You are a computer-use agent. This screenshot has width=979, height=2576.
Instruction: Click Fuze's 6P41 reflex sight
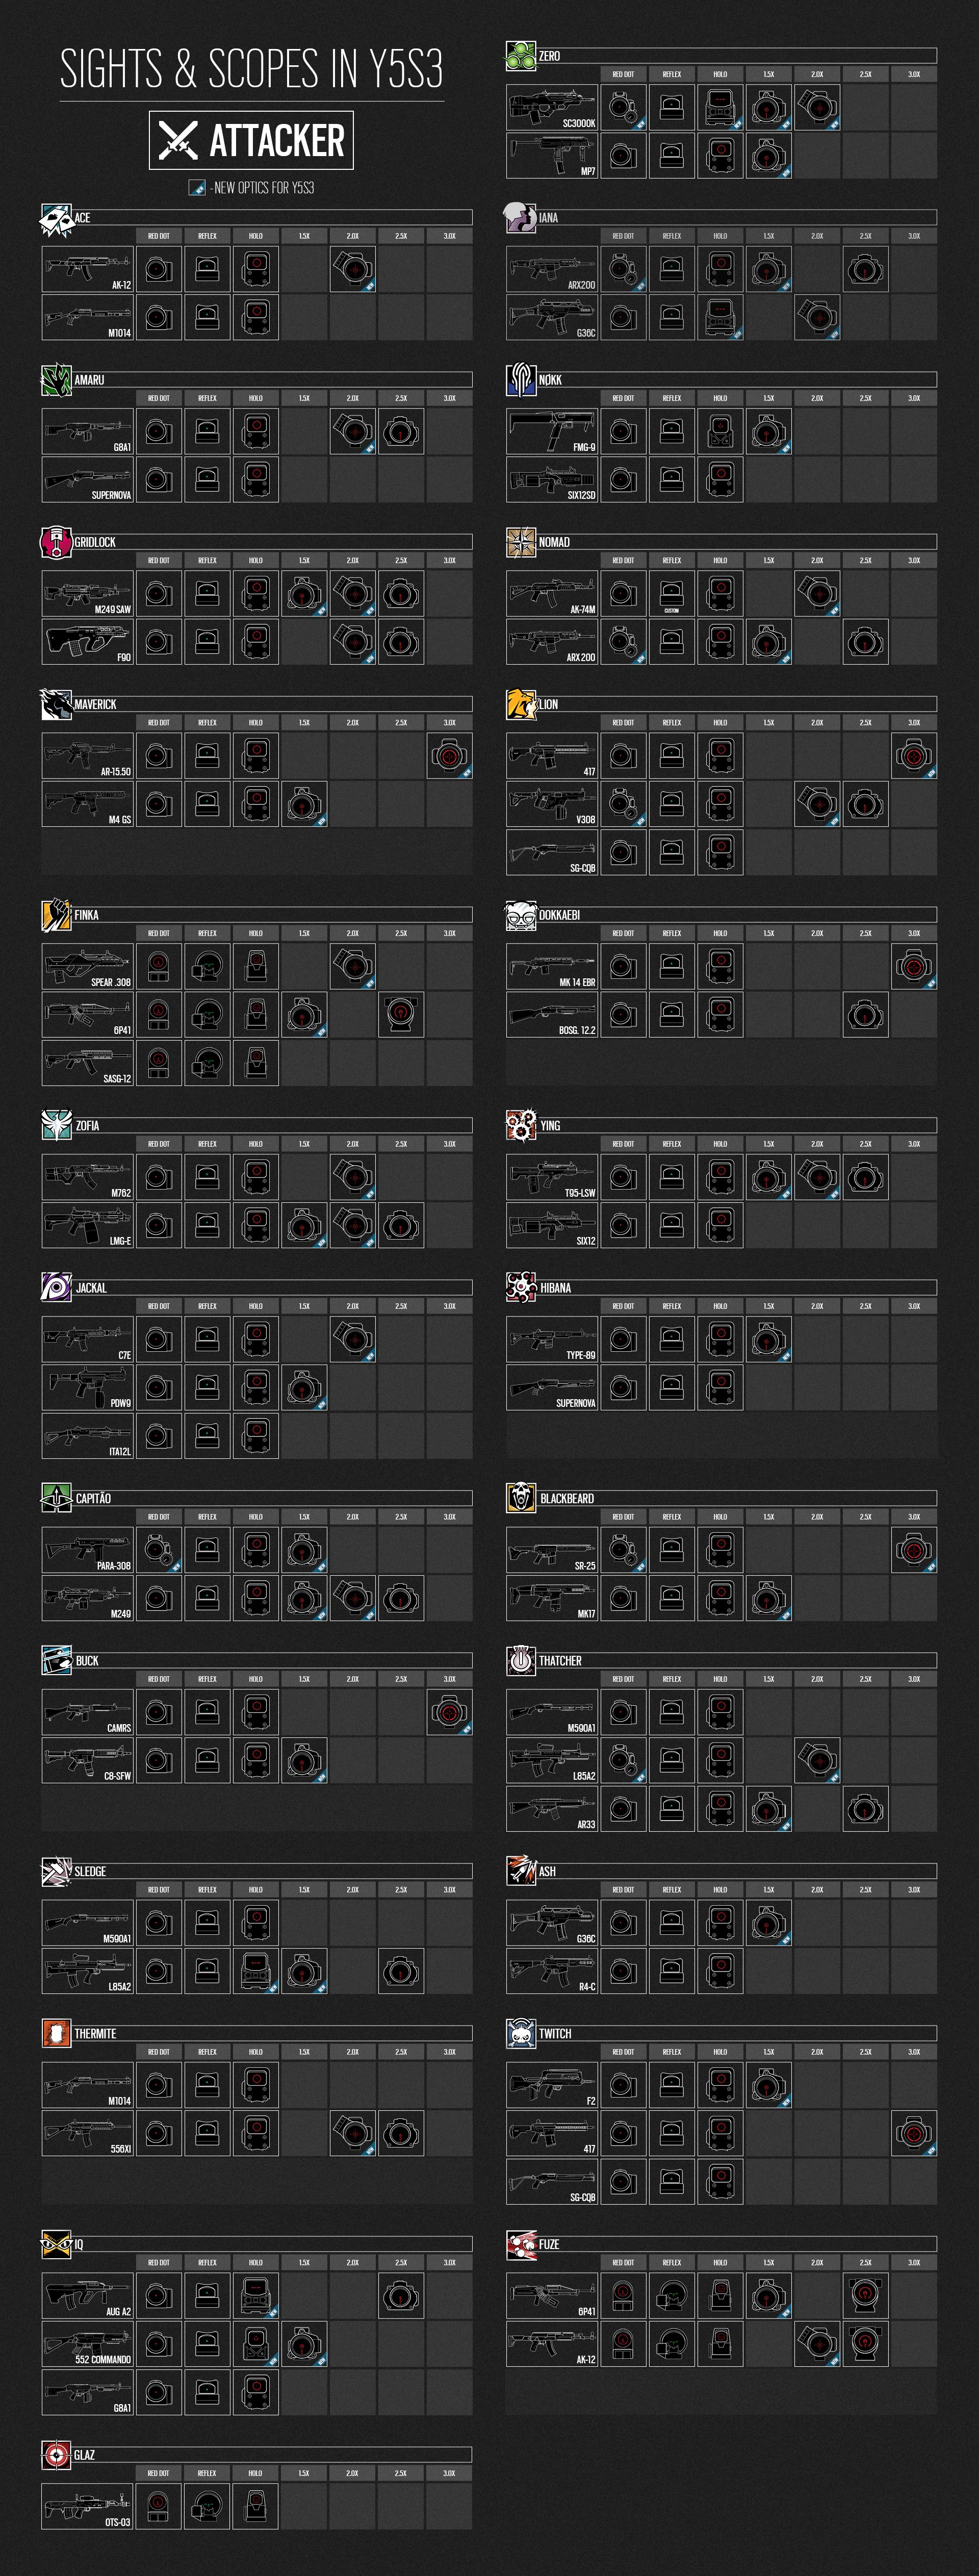click(x=671, y=2295)
